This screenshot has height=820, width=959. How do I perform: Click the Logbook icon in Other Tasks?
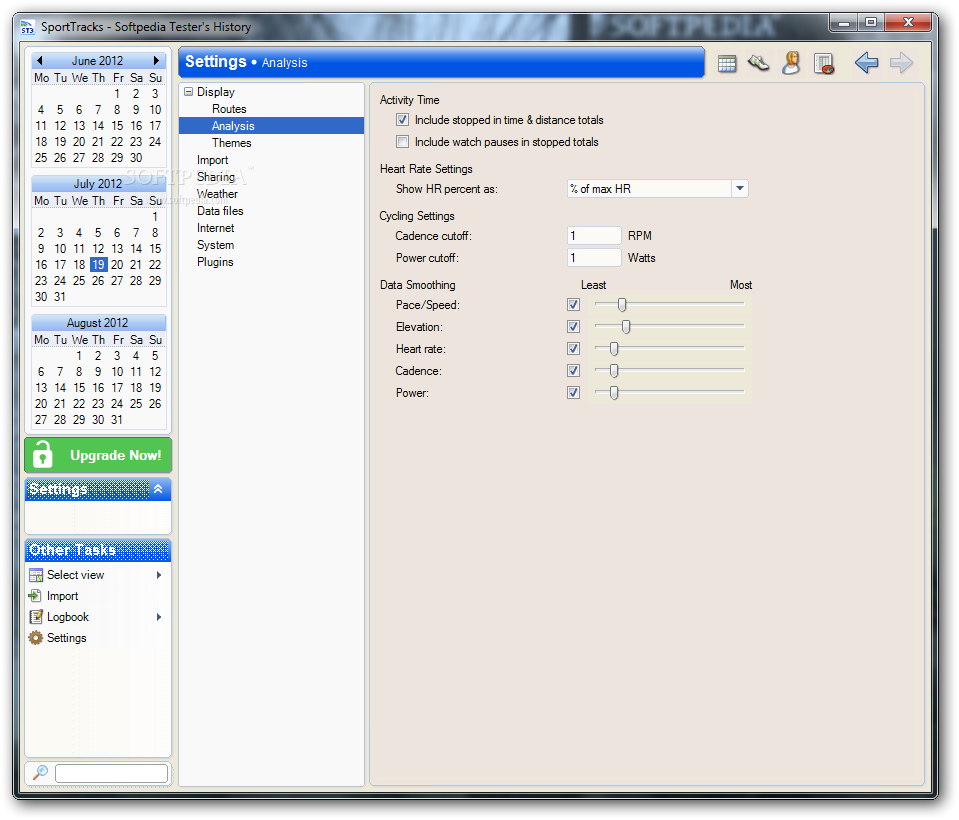pos(36,616)
